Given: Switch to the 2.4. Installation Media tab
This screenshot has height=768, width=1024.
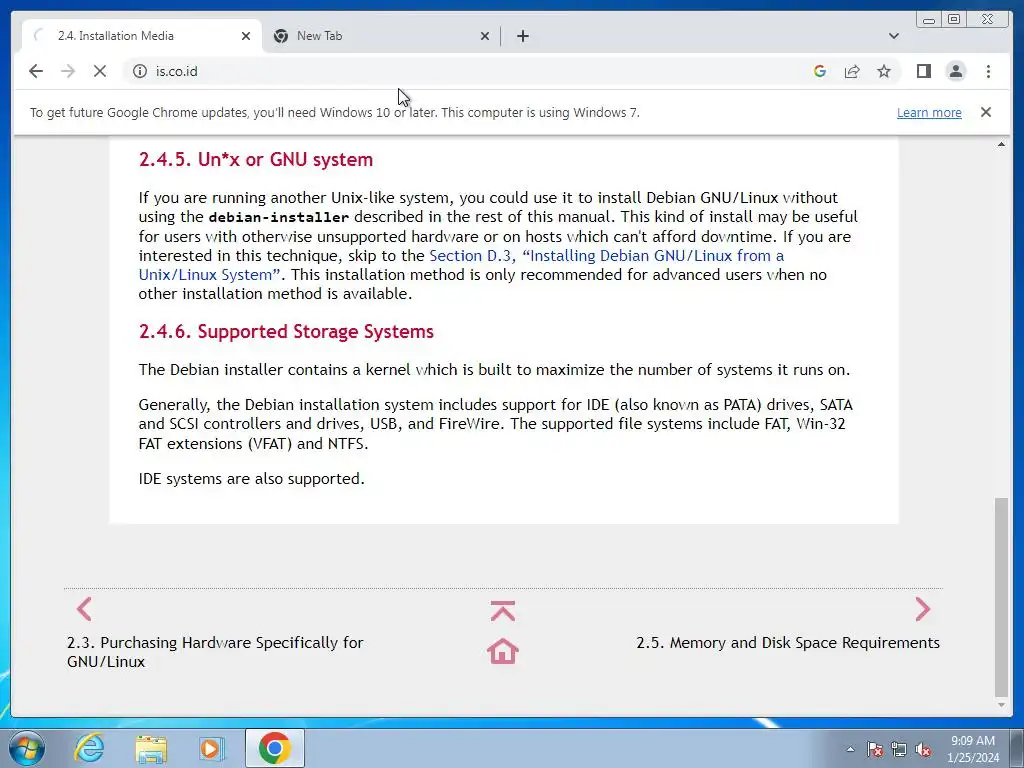Looking at the screenshot, I should 142,36.
